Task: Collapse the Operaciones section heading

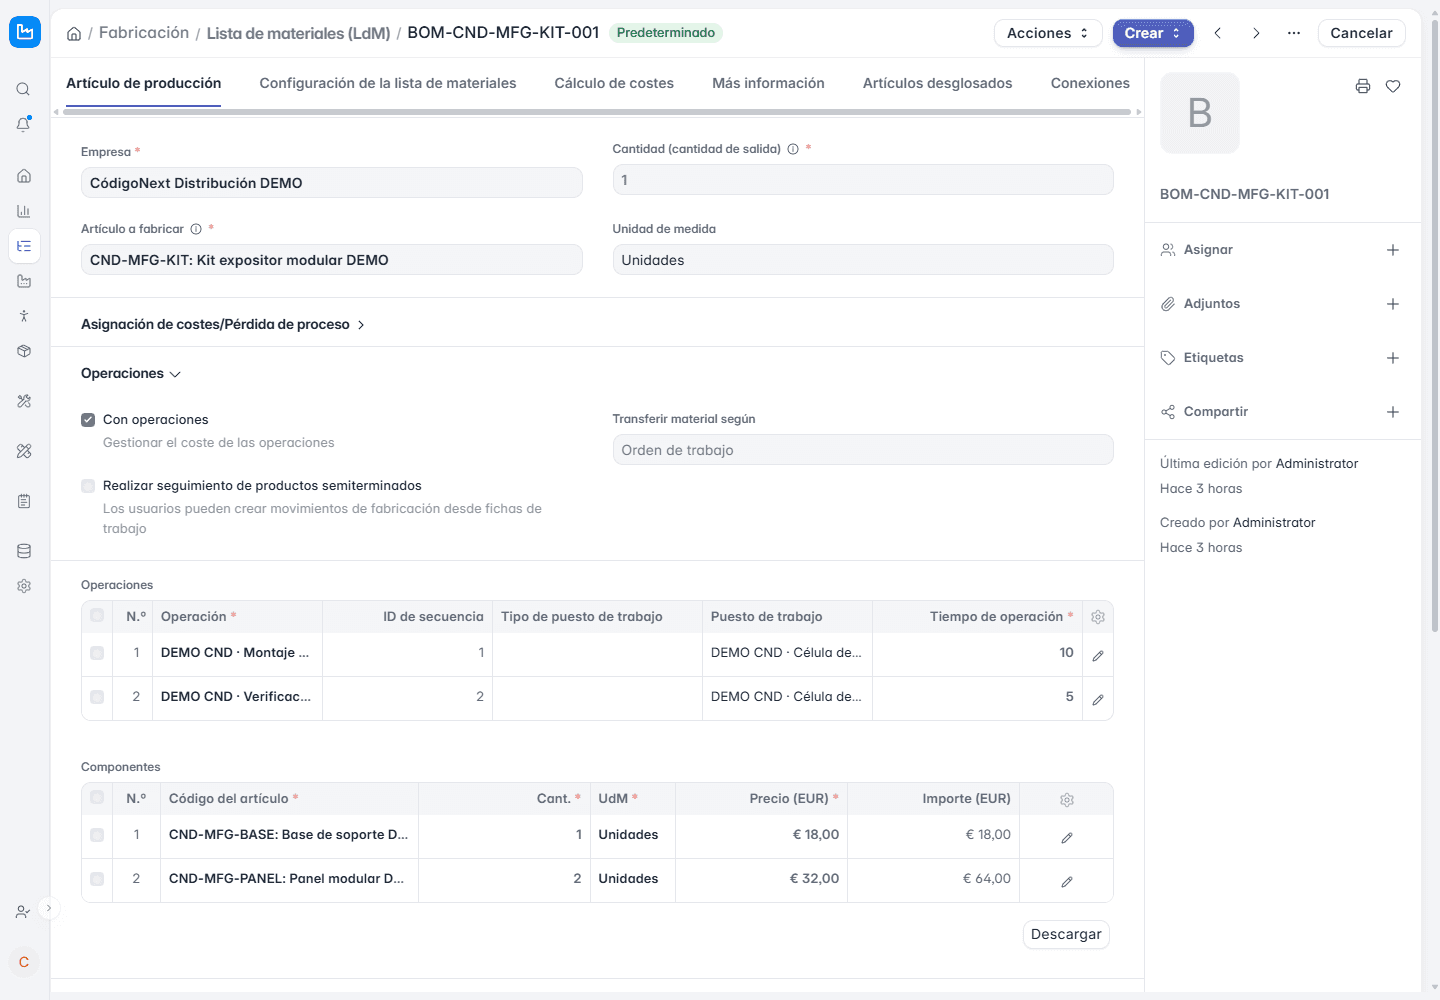Action: (x=131, y=374)
